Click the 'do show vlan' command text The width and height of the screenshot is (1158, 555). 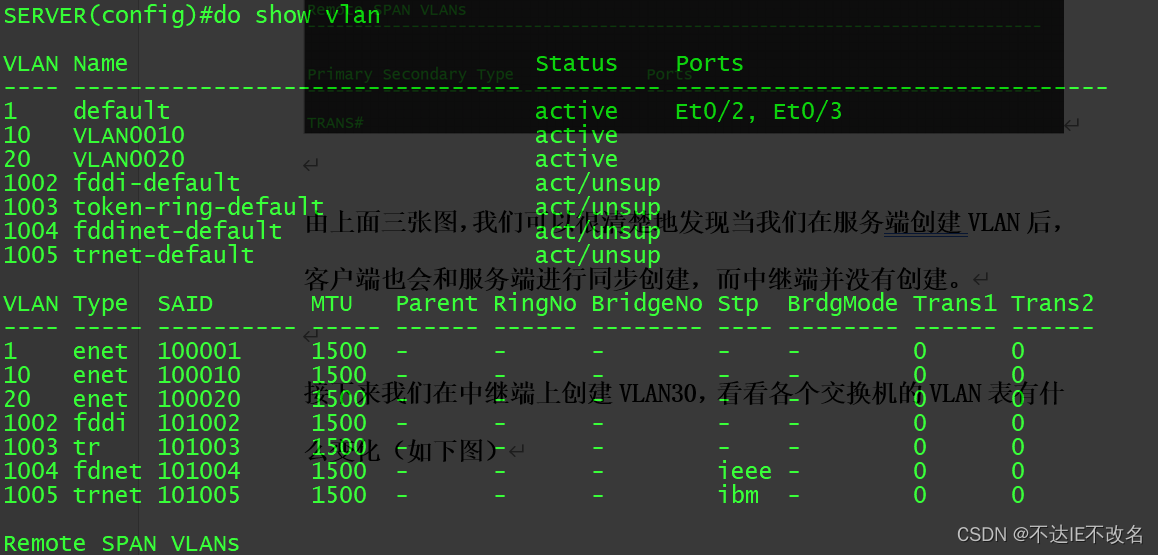[297, 15]
